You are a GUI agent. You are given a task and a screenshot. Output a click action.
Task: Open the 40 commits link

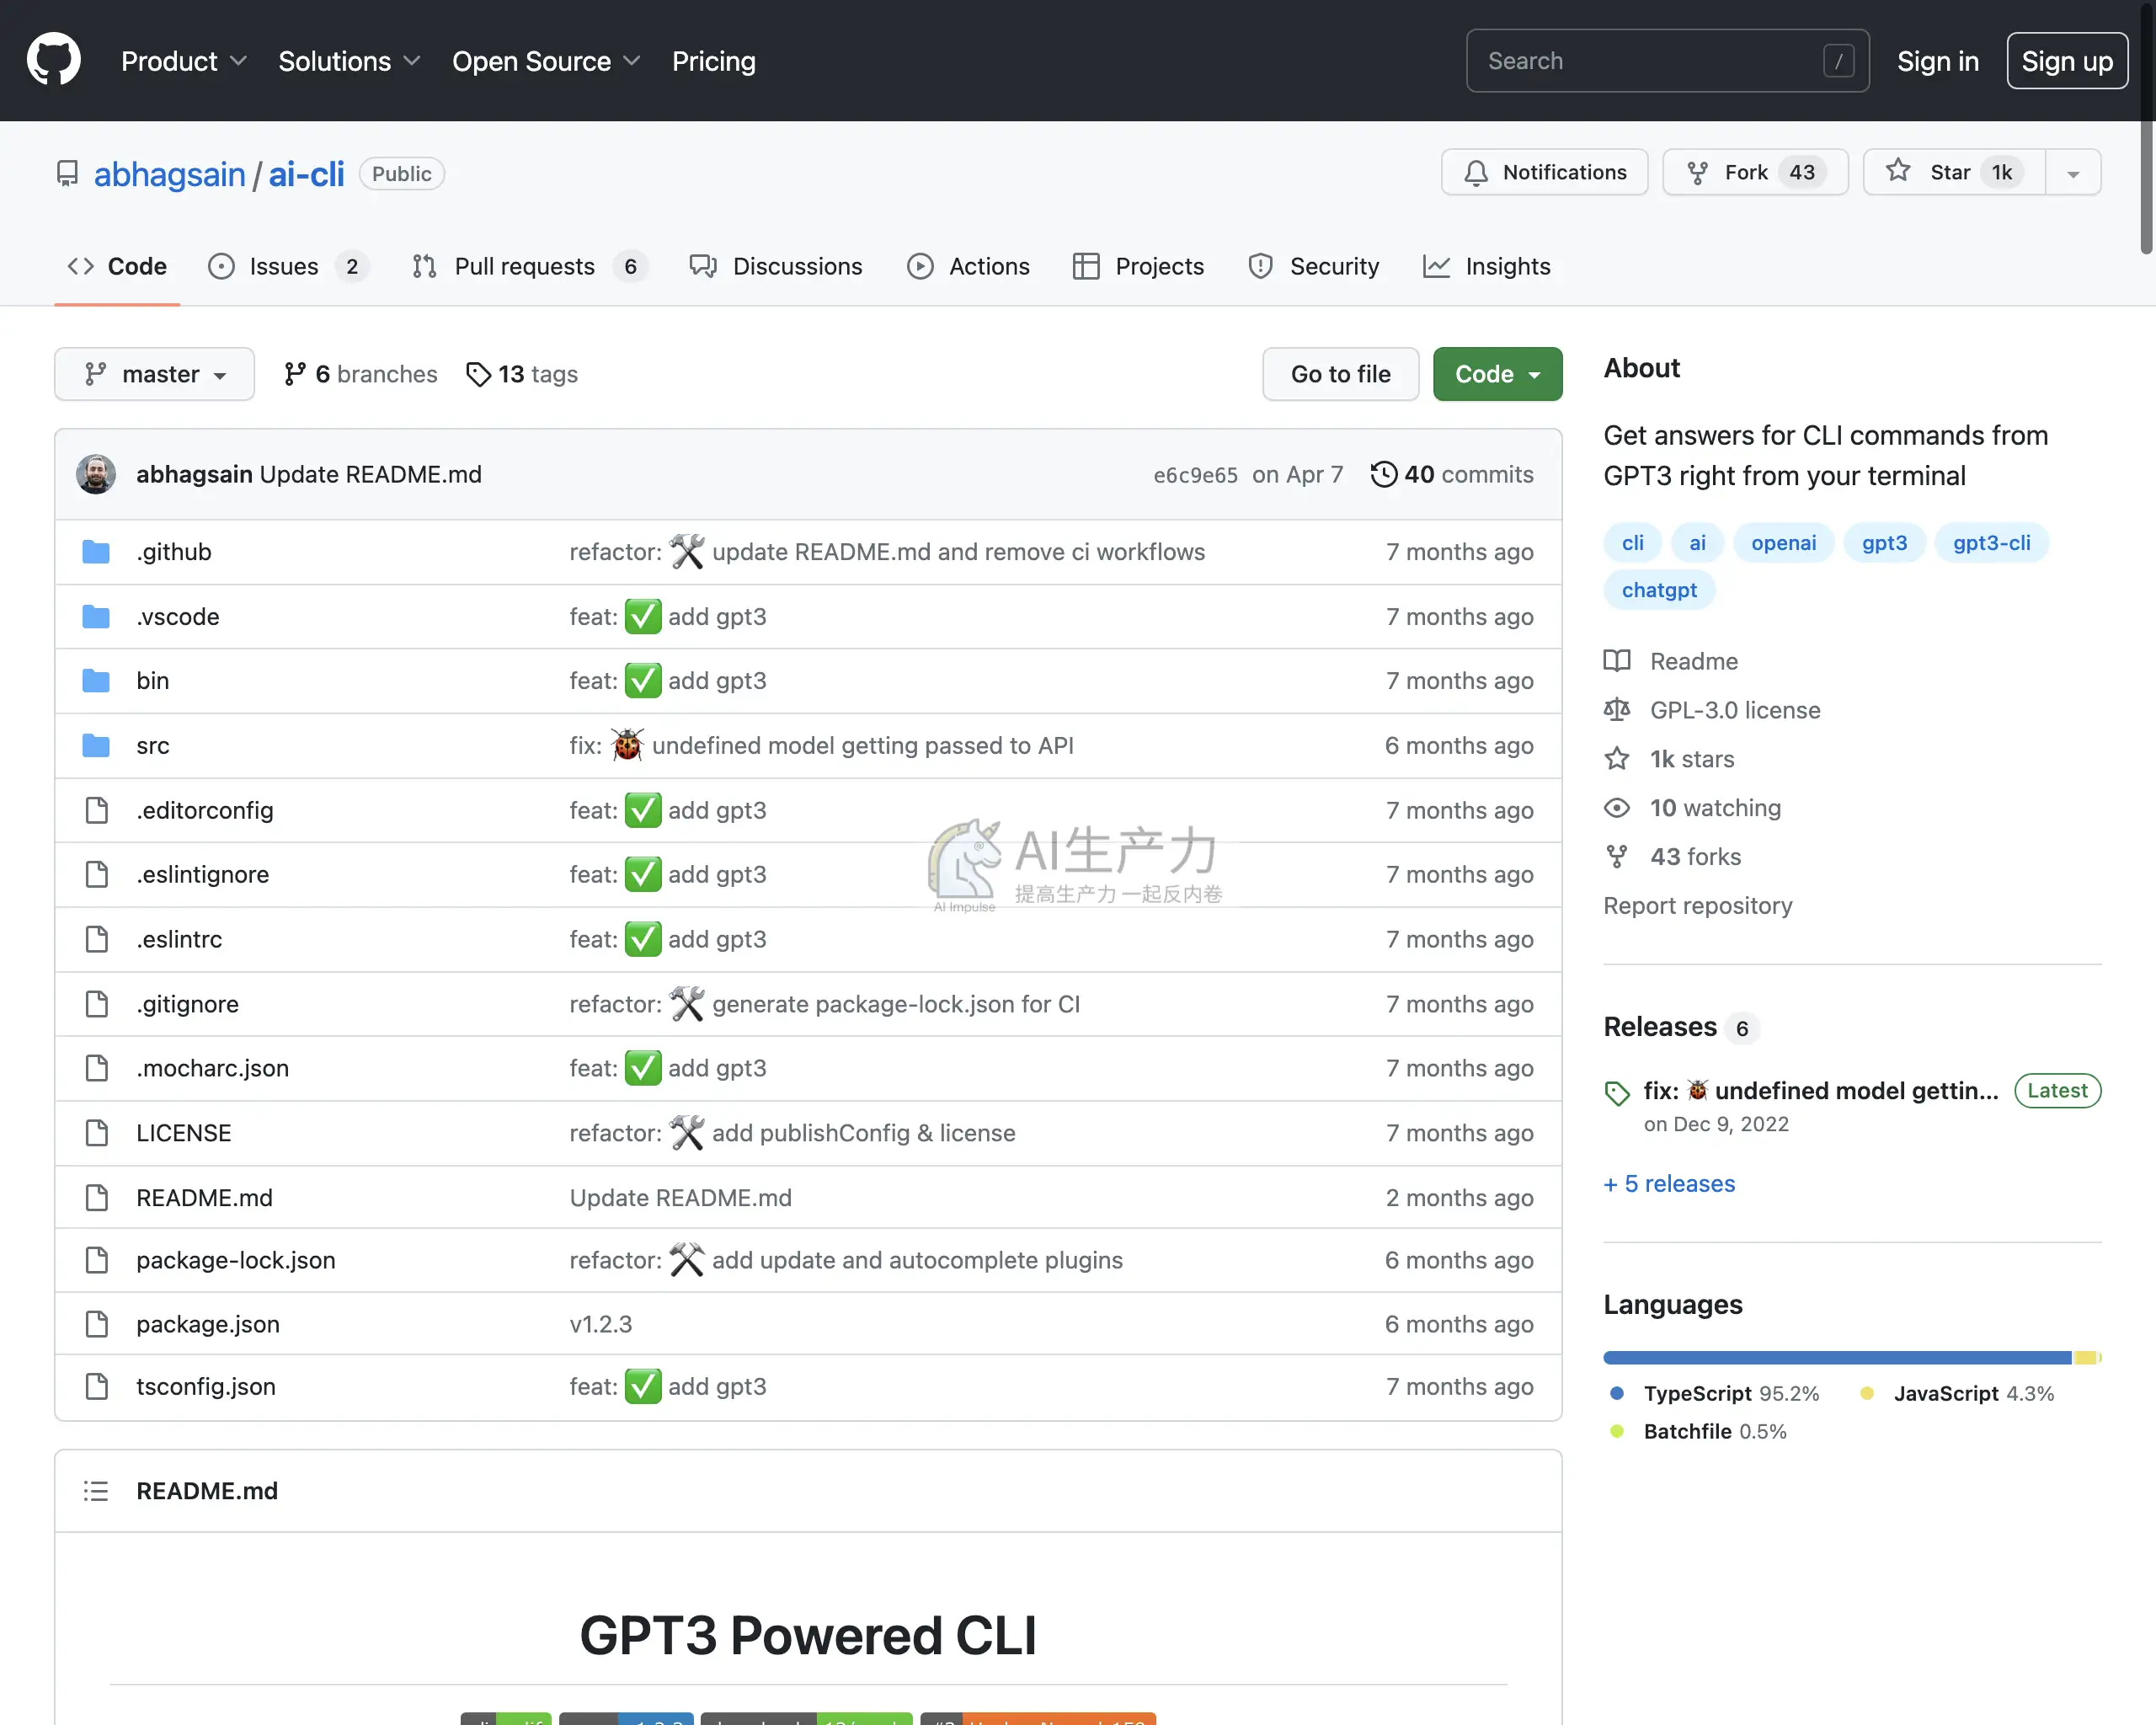(x=1452, y=474)
